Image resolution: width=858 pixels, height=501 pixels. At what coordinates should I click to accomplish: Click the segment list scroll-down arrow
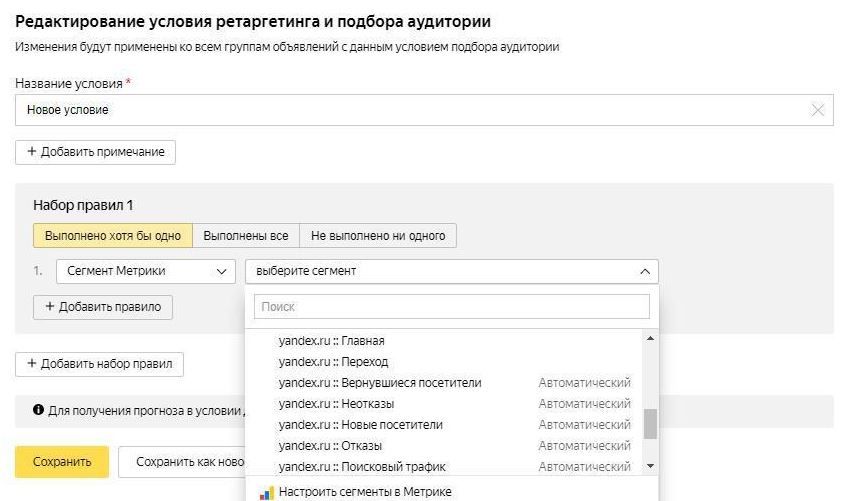(650, 466)
